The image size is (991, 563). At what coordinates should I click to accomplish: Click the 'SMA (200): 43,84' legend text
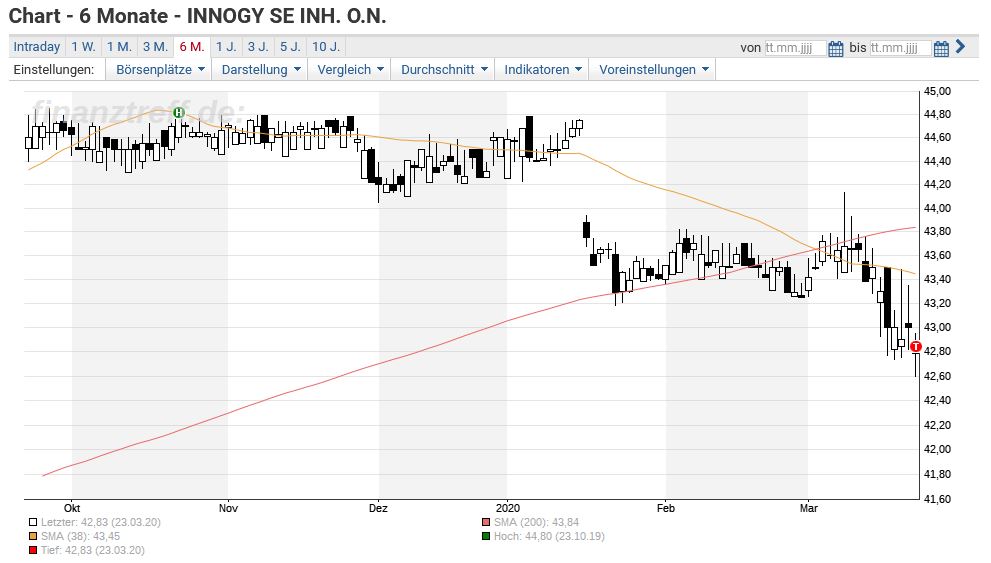pos(536,523)
